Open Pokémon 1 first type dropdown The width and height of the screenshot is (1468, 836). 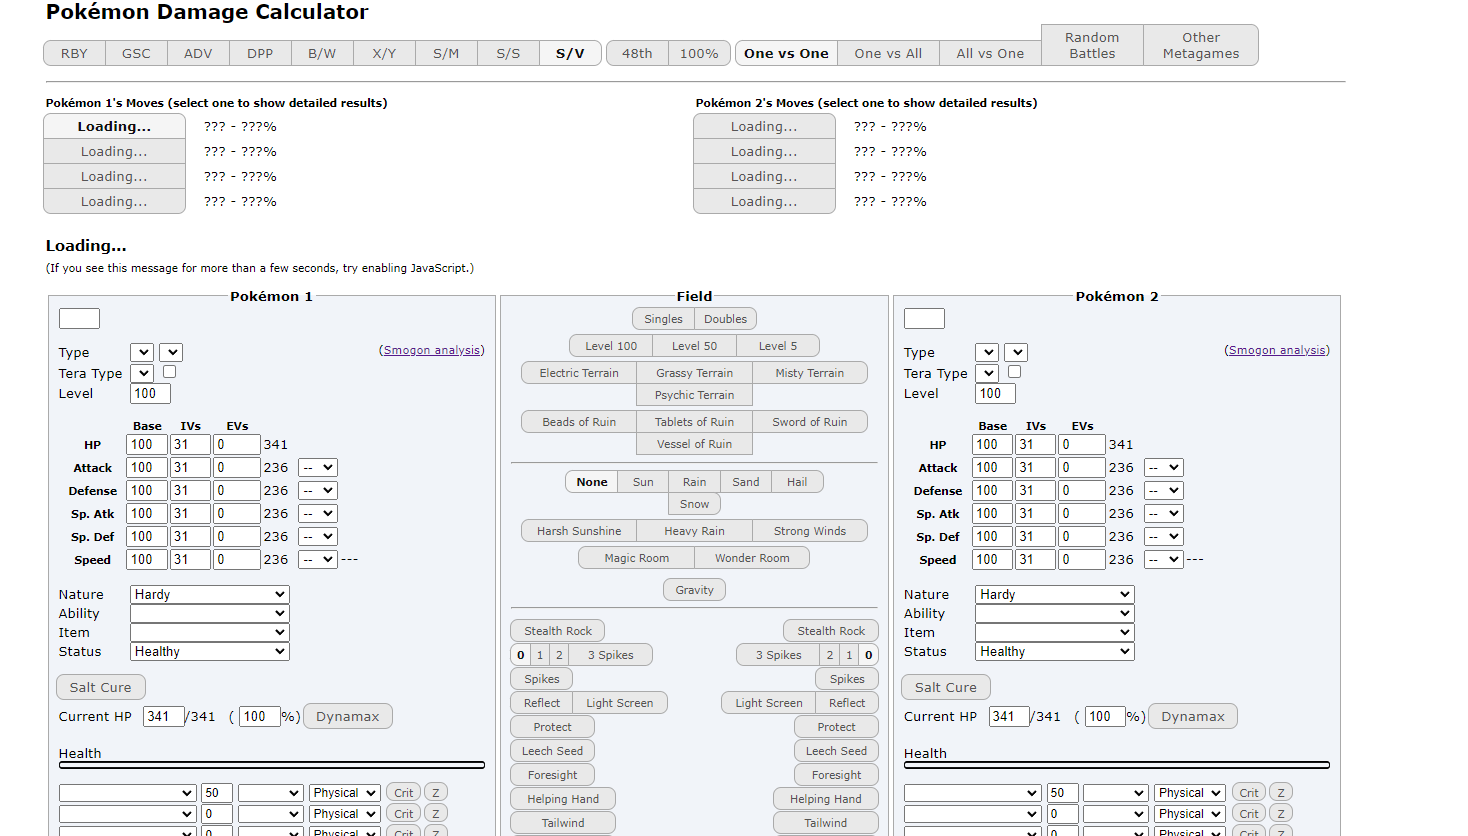coord(141,352)
